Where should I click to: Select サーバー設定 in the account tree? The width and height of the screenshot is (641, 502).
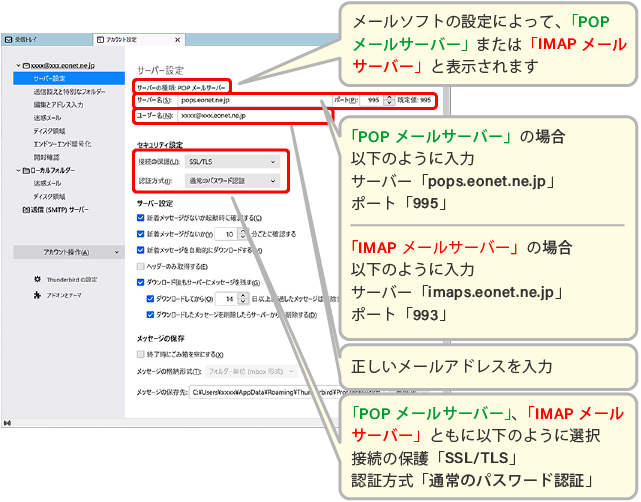[x=69, y=78]
